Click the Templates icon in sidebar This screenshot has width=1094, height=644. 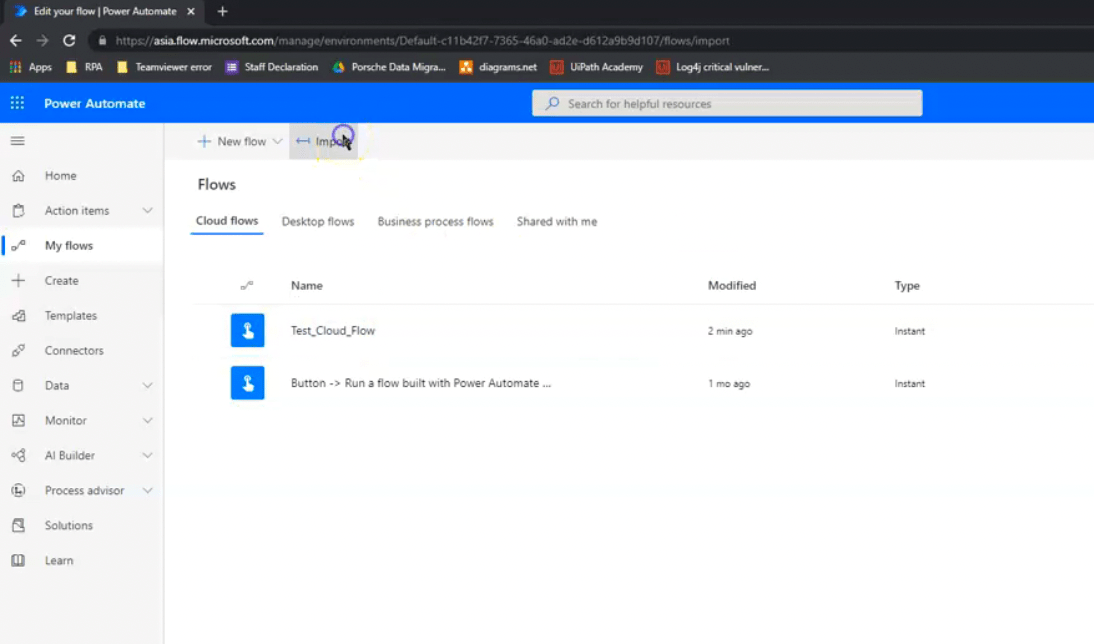coord(18,315)
